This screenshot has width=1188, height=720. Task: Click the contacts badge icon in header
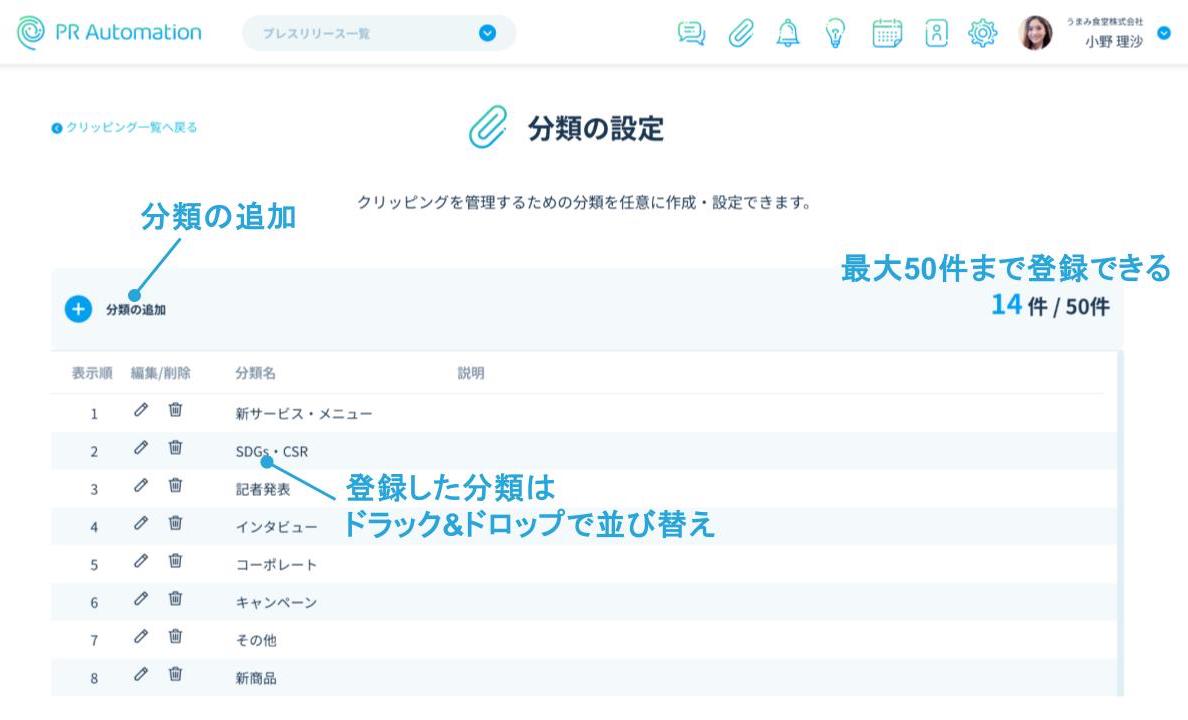(936, 33)
